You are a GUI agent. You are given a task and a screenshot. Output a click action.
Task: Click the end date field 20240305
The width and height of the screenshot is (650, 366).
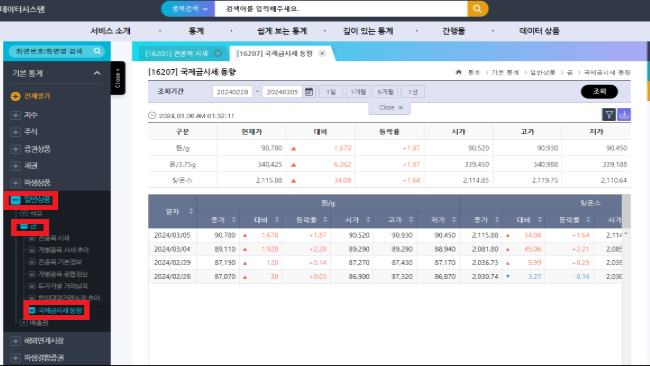point(282,92)
